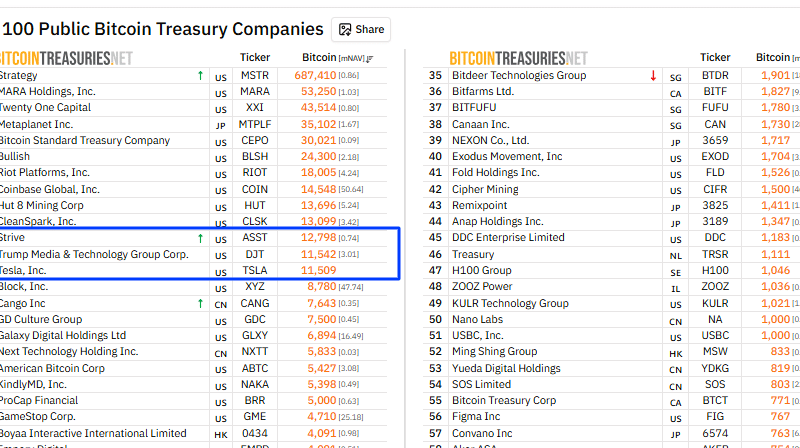Click ticker EXOD
Viewport: 800px width, 448px height.
point(715,157)
